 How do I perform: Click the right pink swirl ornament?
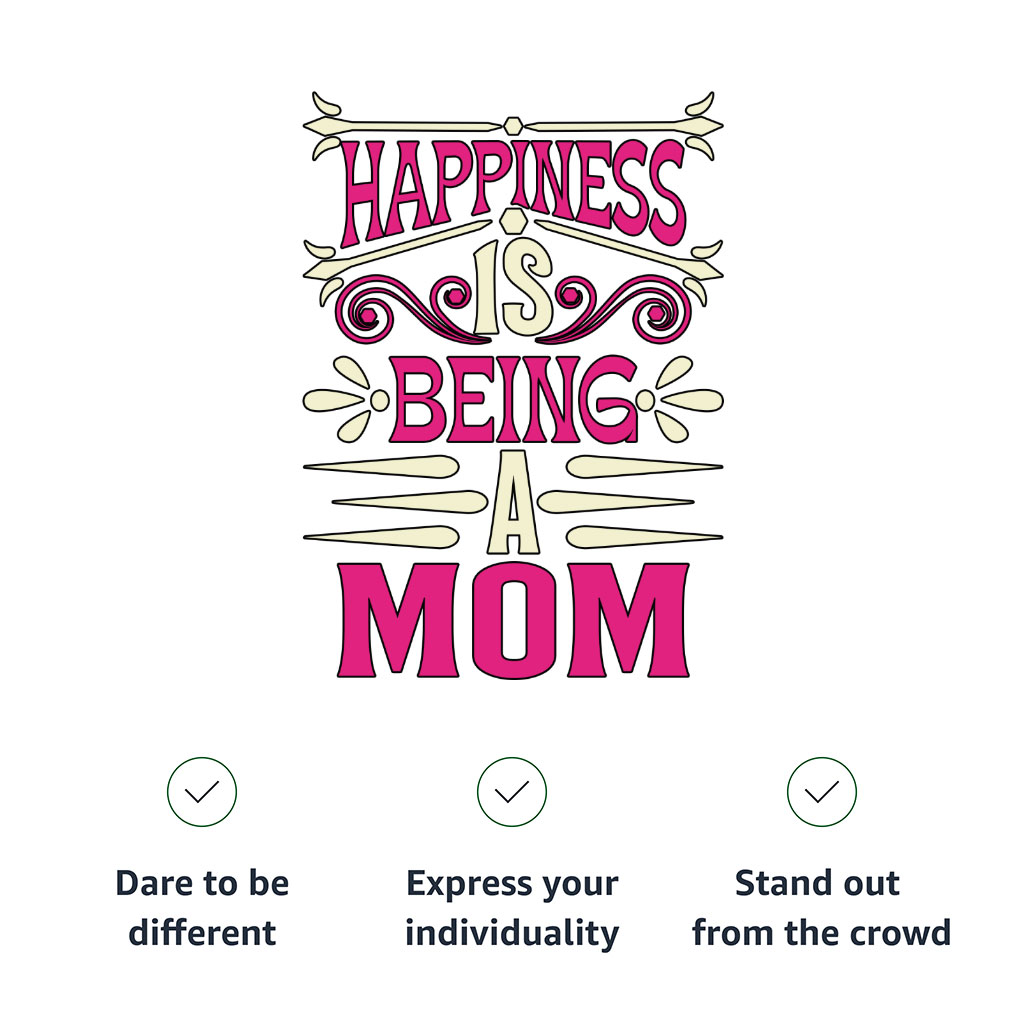click(x=614, y=309)
